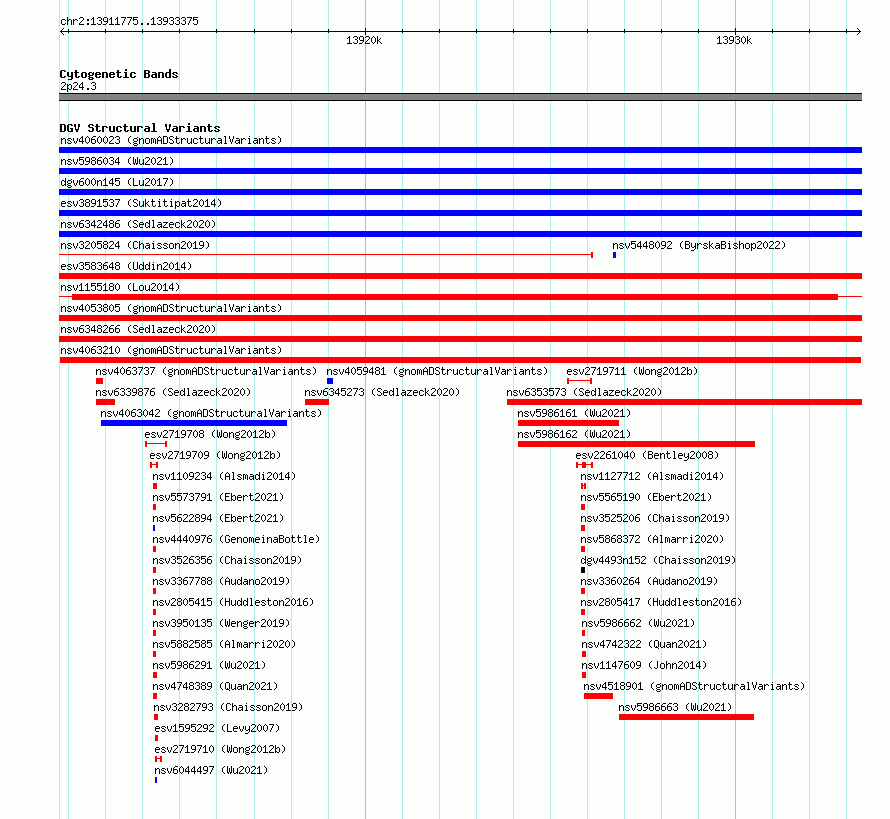Click nsv3367788 (Audano2019) label
This screenshot has width=890, height=819.
[221, 581]
